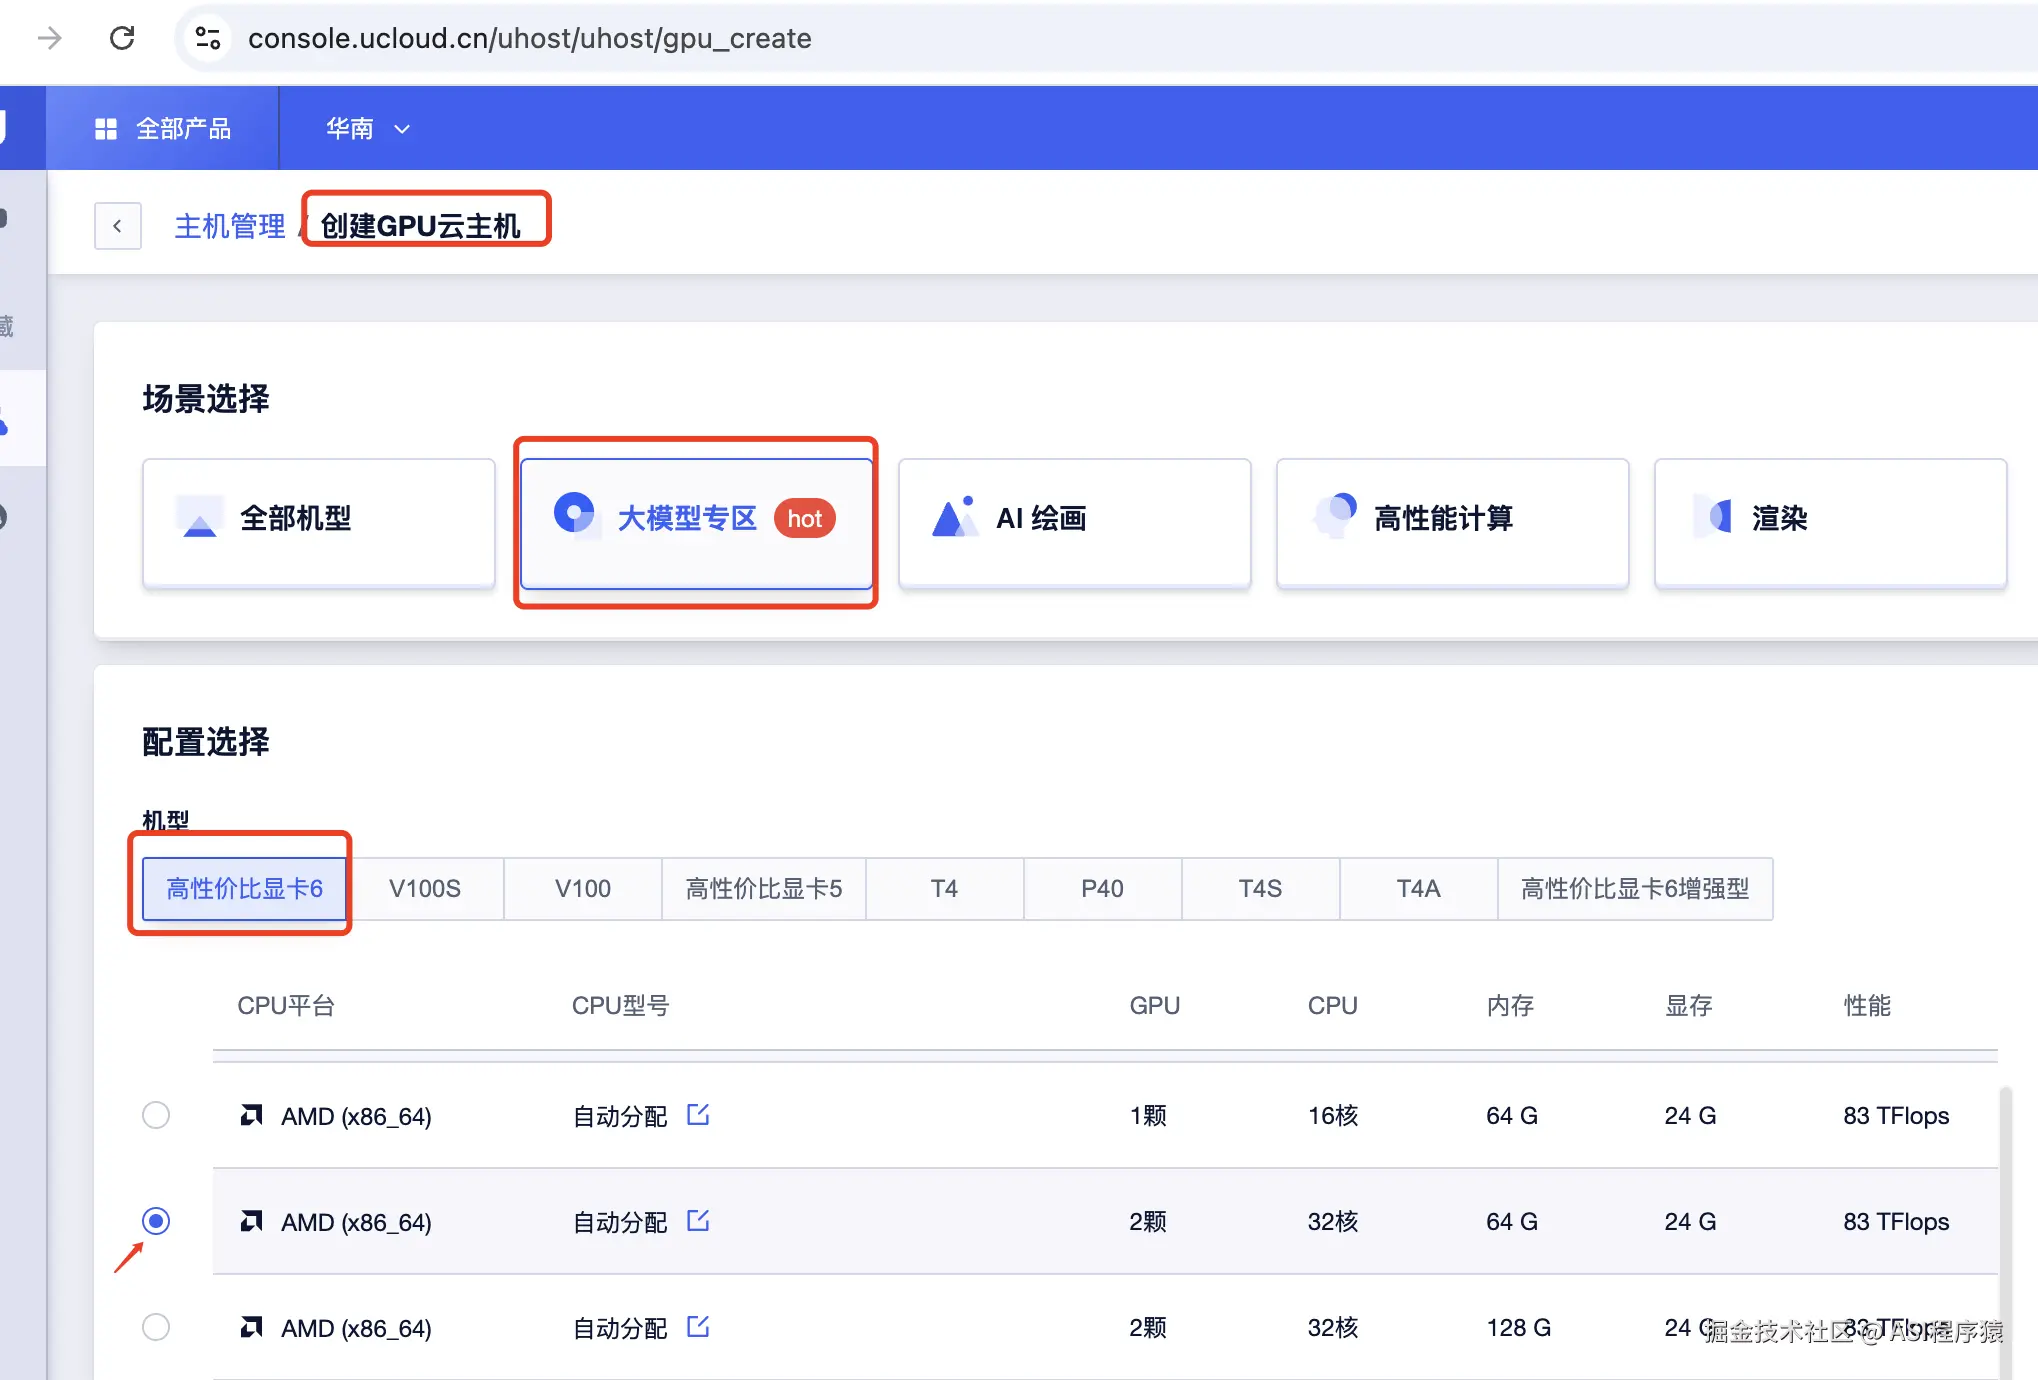Select the 1颗 GPU 16核 radio option
The image size is (2038, 1380).
click(x=156, y=1115)
